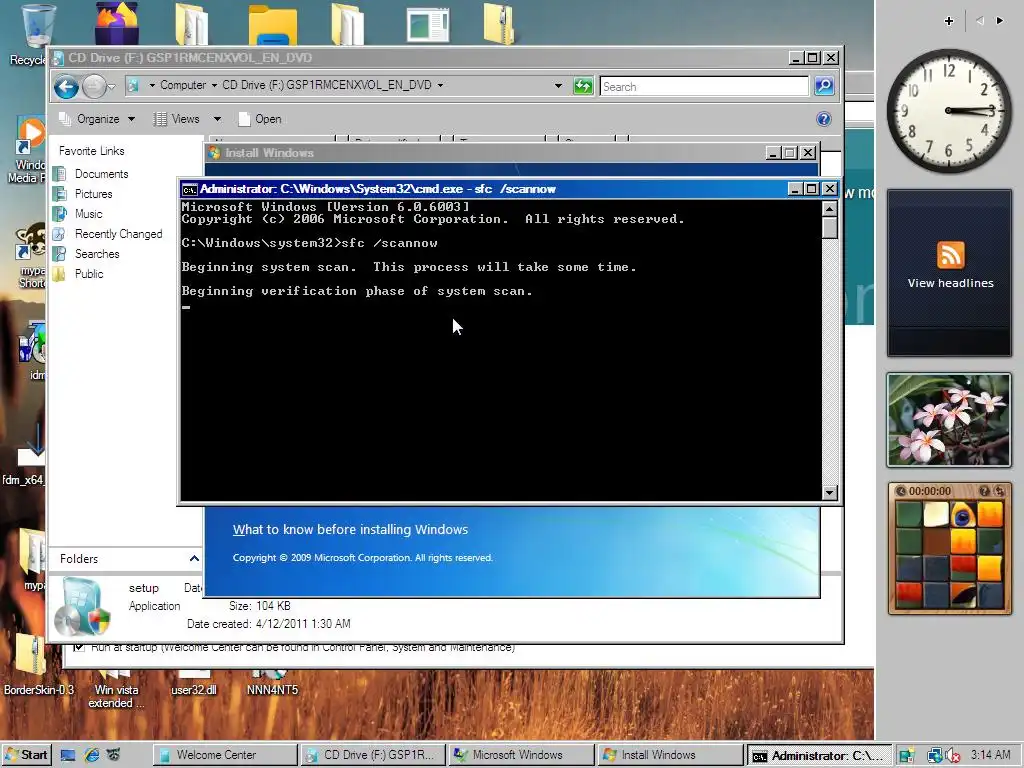Click the picture puzzle gadget timer icon
Screen dimensions: 1024x768
901,491
